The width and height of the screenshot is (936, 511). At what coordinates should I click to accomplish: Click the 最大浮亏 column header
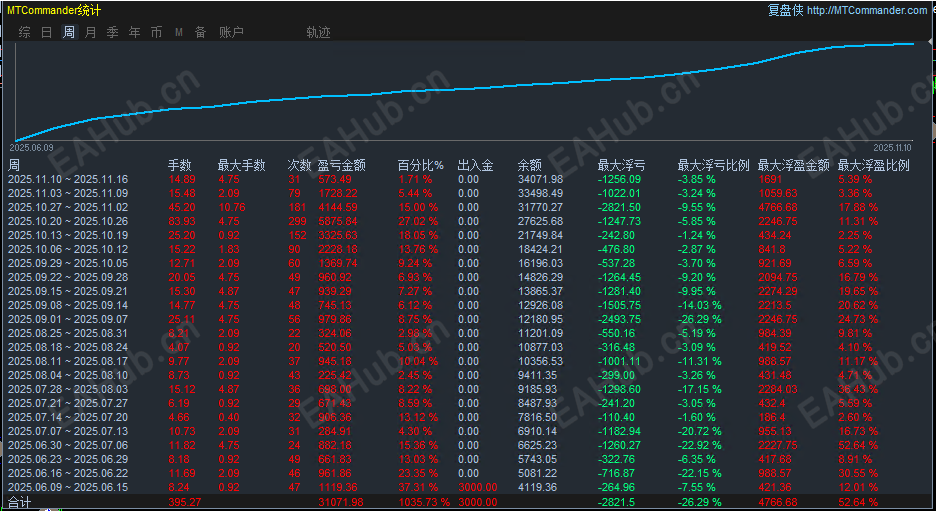pyautogui.click(x=621, y=165)
